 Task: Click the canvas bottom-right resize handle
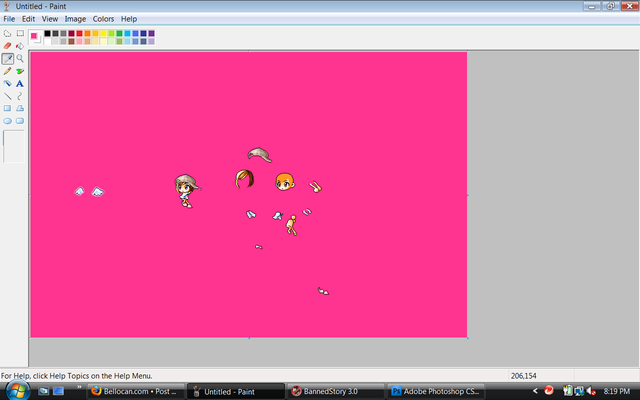[467, 338]
